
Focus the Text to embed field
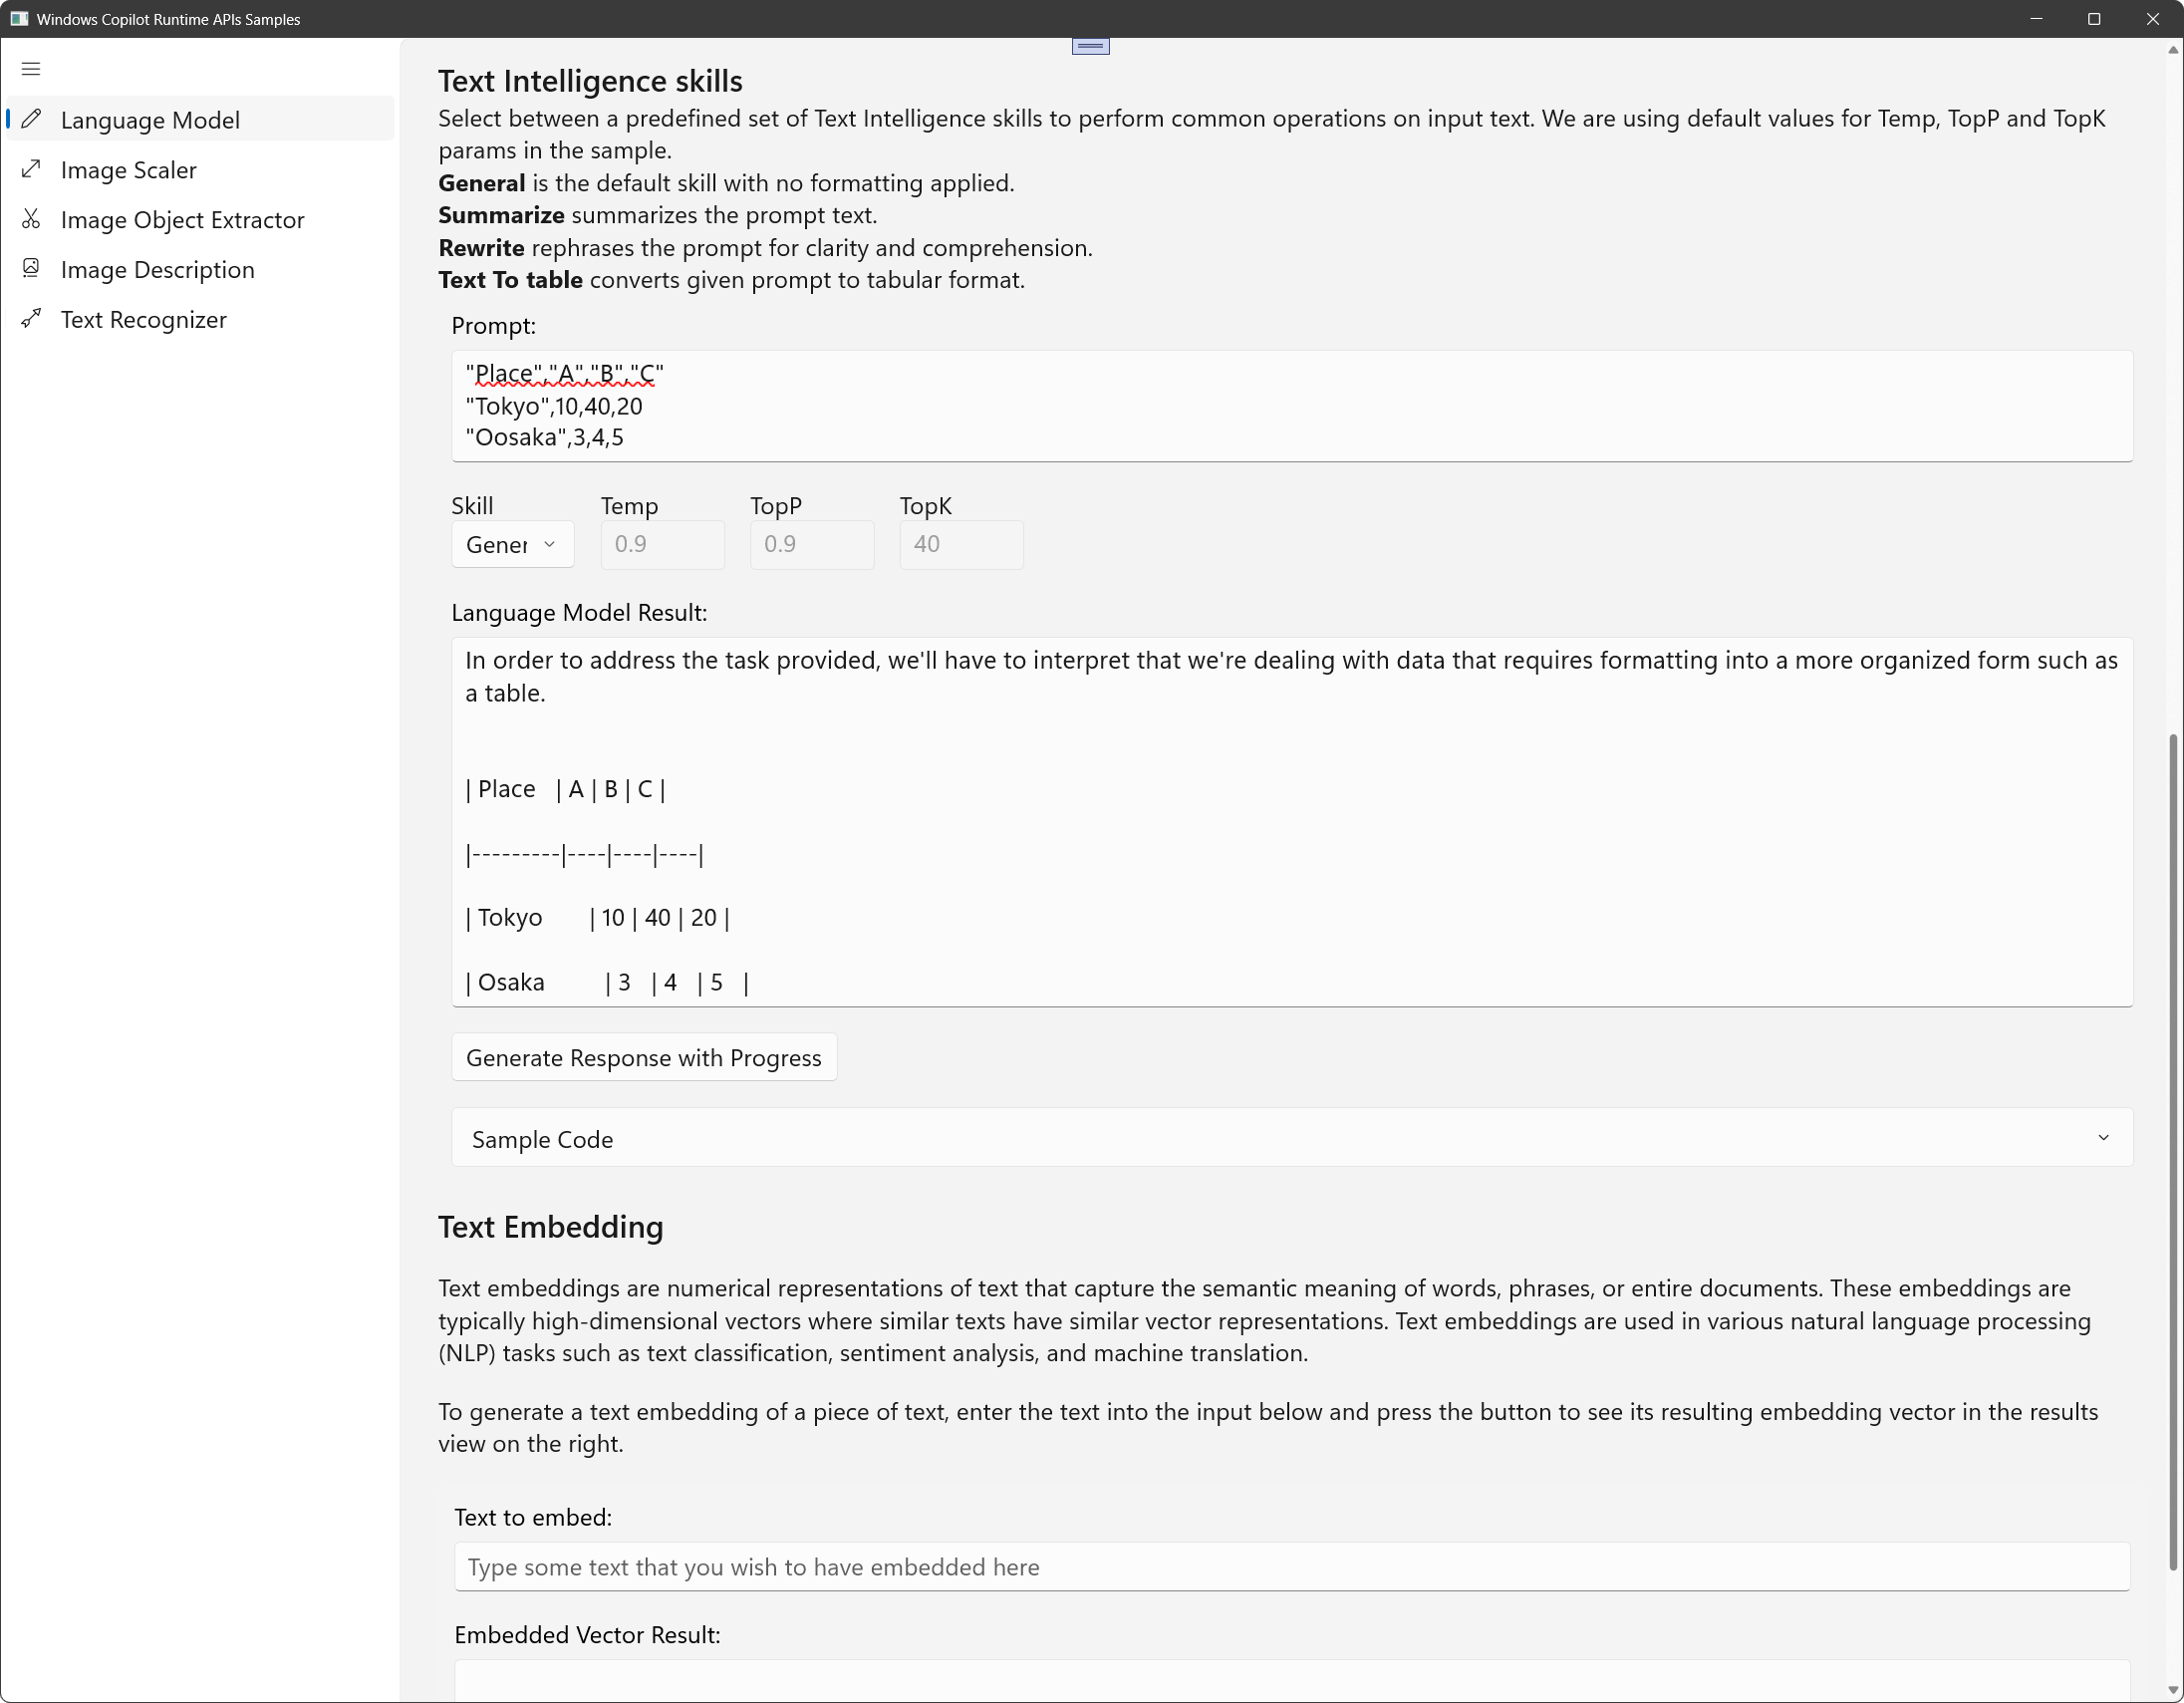(x=1290, y=1567)
